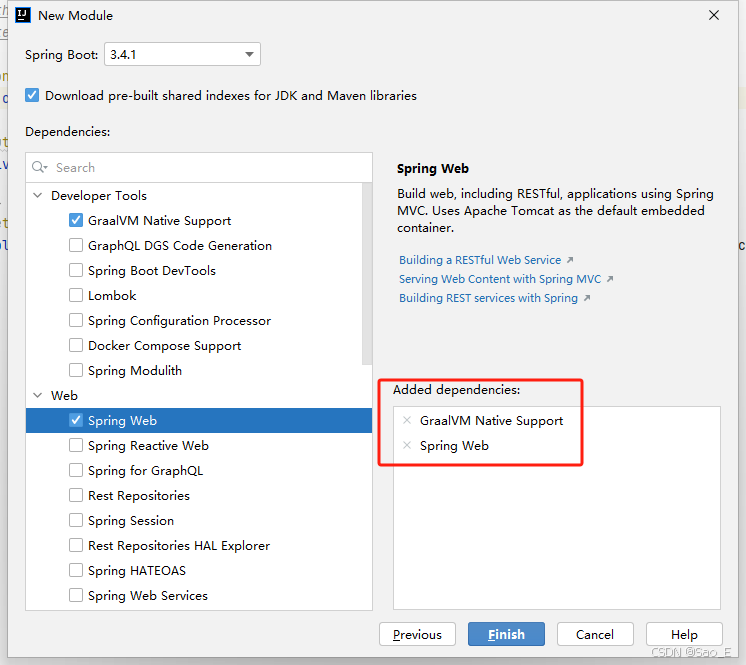The height and width of the screenshot is (665, 746).
Task: Enable GraphQL DGS Code Generation checkbox
Action: [76, 245]
